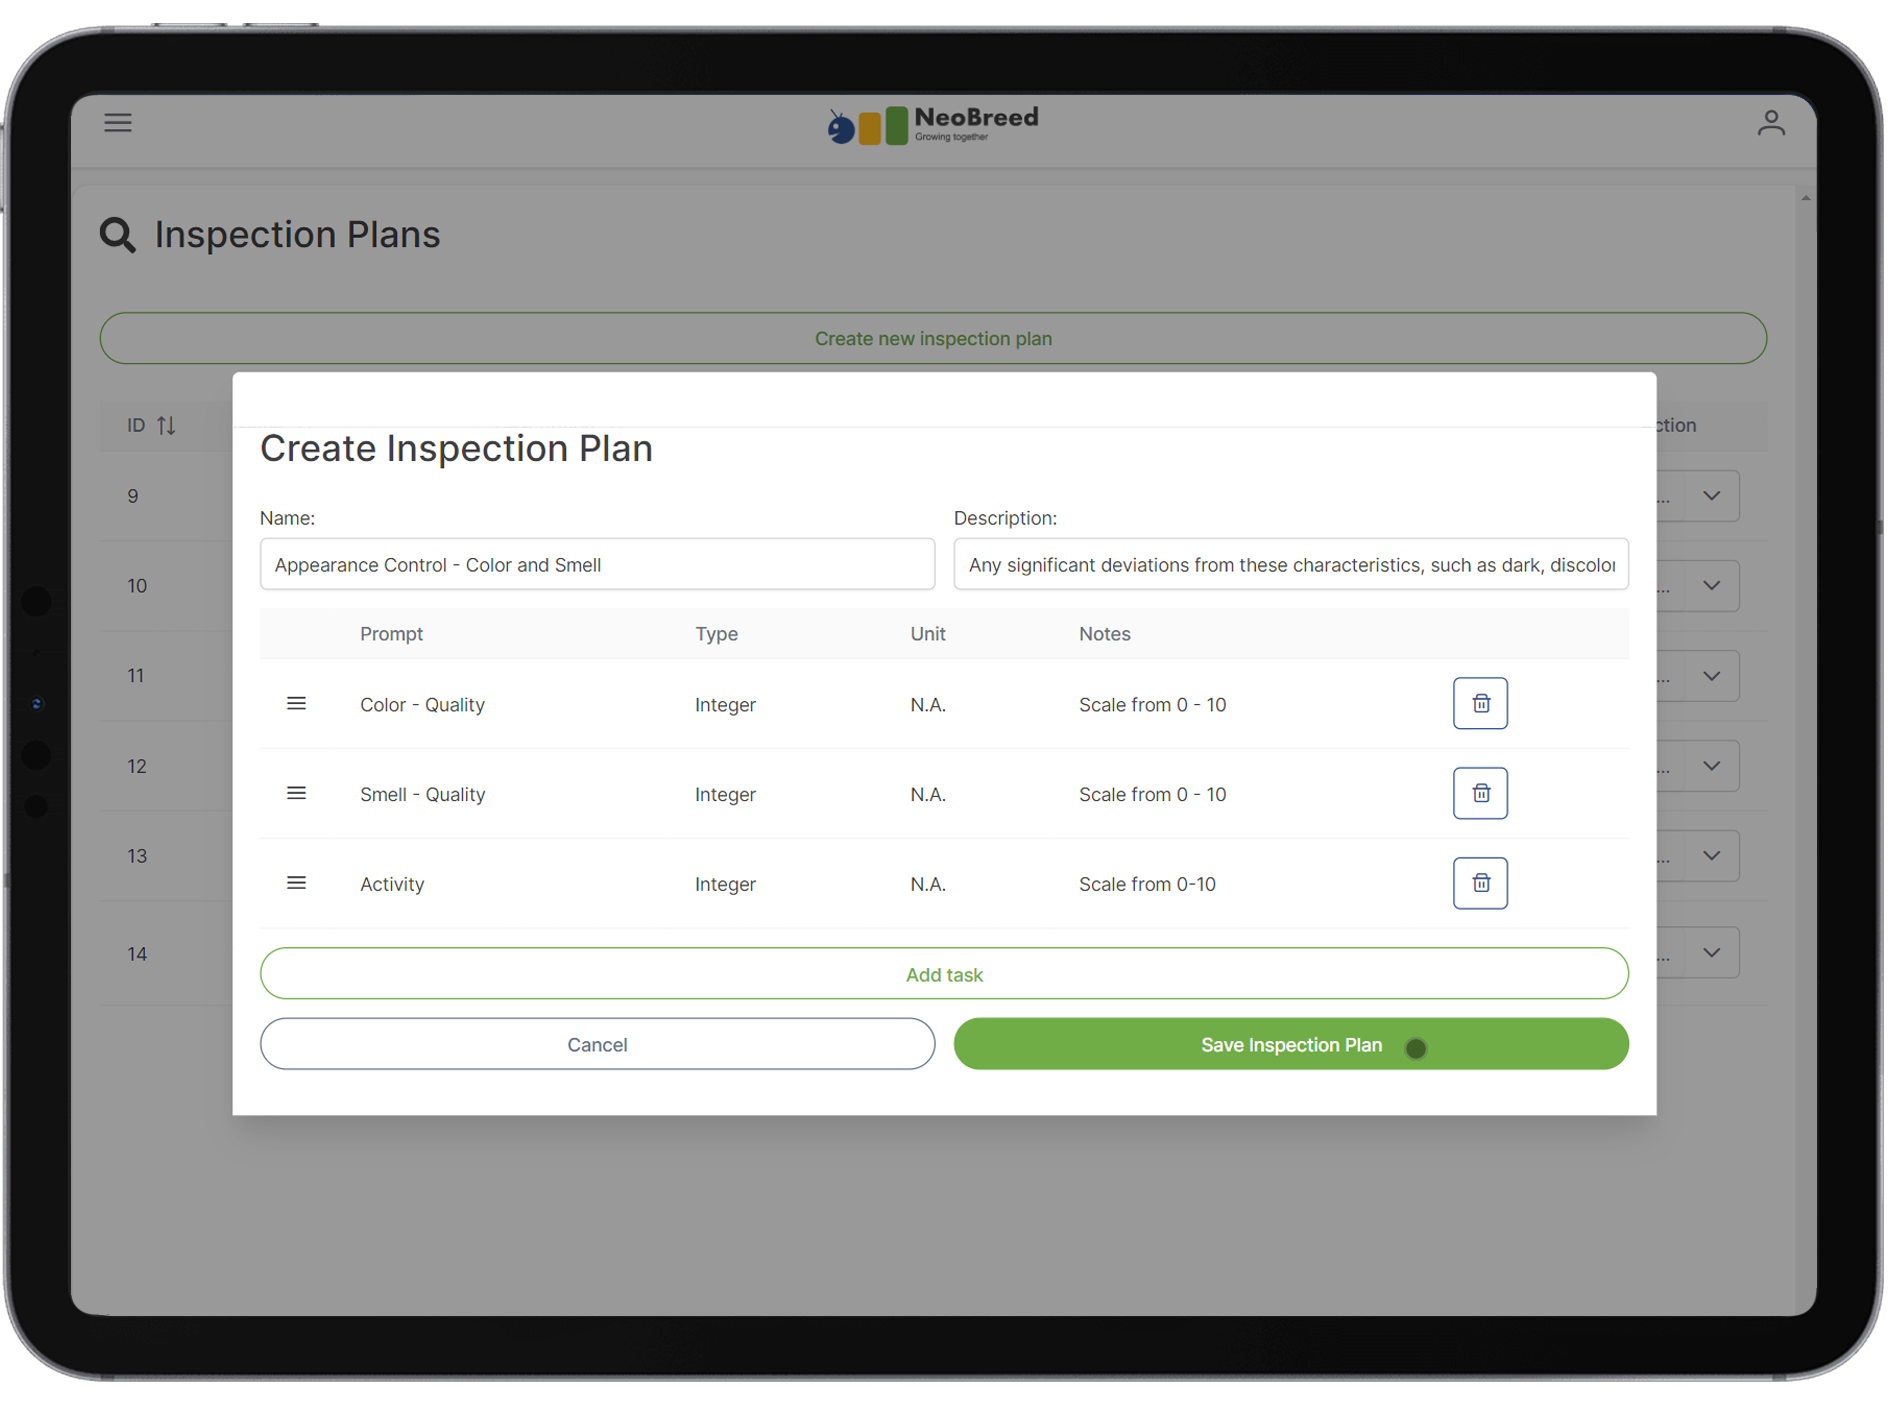Open the hamburger navigation menu

pos(118,123)
